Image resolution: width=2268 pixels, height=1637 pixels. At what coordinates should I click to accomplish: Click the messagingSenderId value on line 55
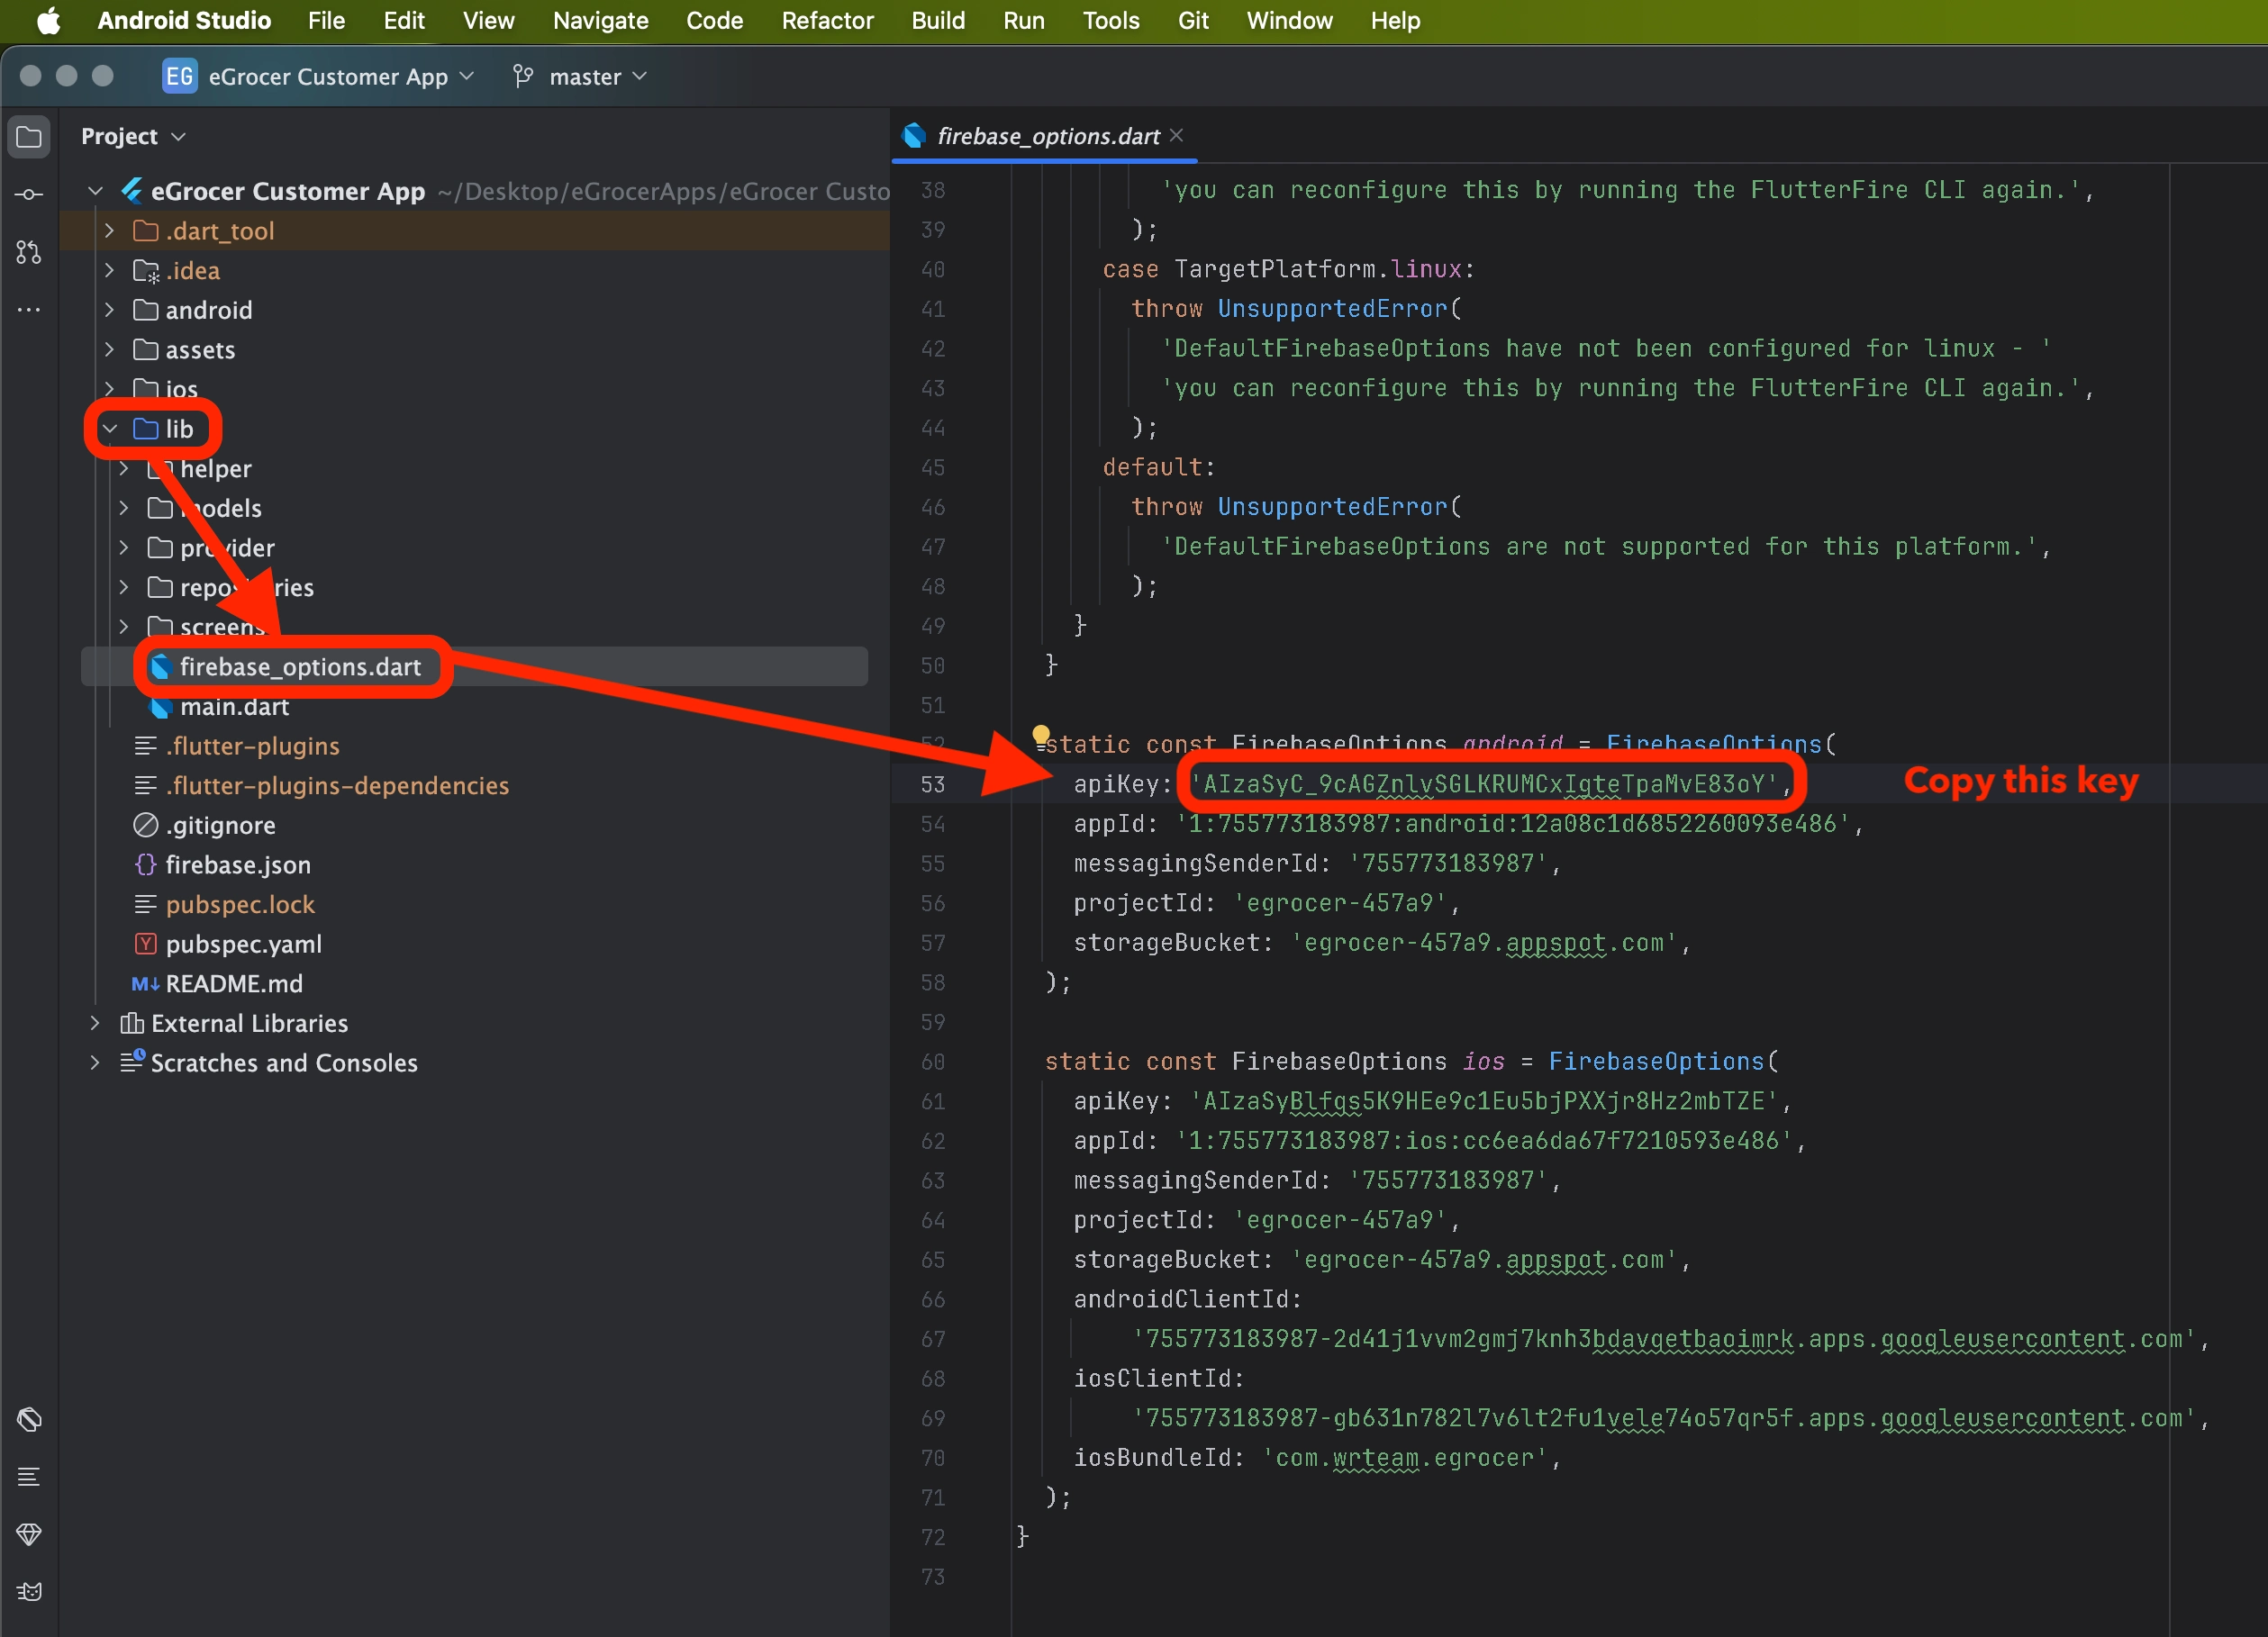(1448, 864)
